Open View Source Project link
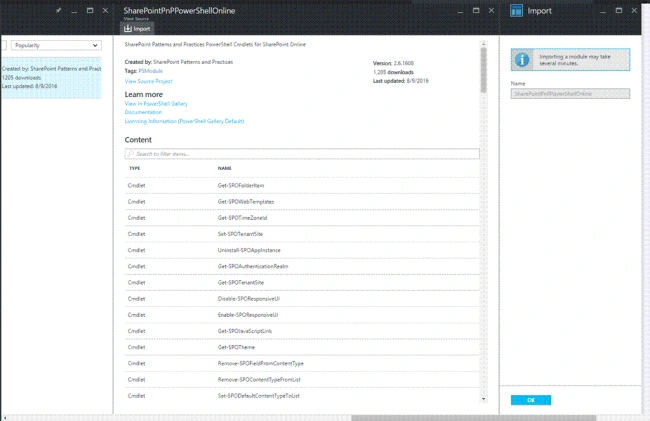The height and width of the screenshot is (421, 650). pos(148,81)
